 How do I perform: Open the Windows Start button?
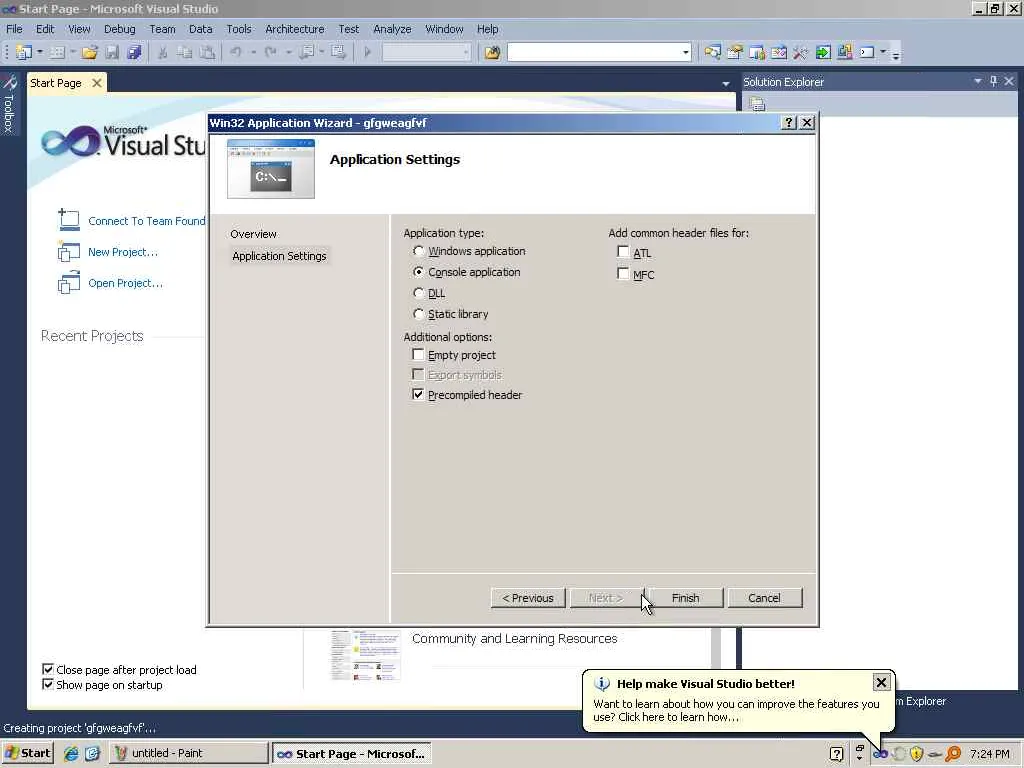coord(27,753)
